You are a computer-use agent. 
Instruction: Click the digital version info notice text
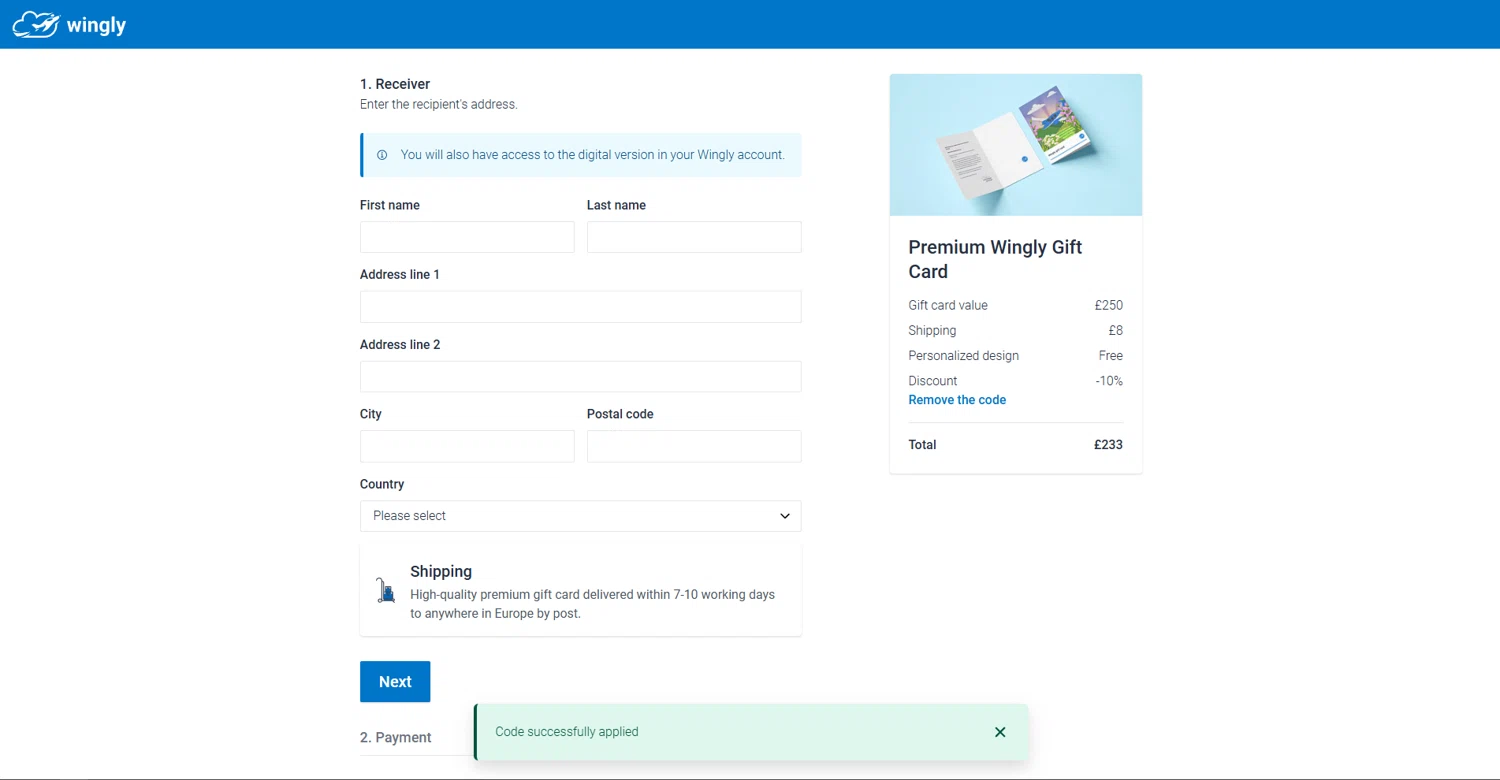[x=593, y=155]
